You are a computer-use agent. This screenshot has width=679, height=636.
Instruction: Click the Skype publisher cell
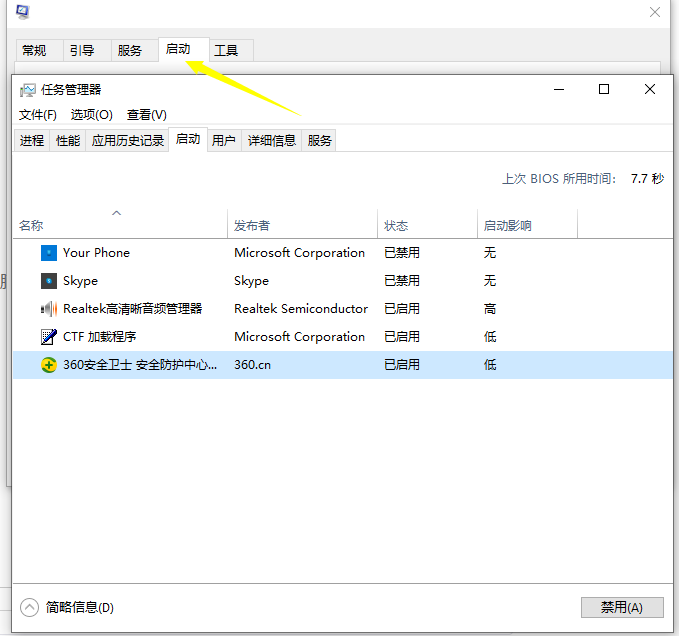pos(251,281)
